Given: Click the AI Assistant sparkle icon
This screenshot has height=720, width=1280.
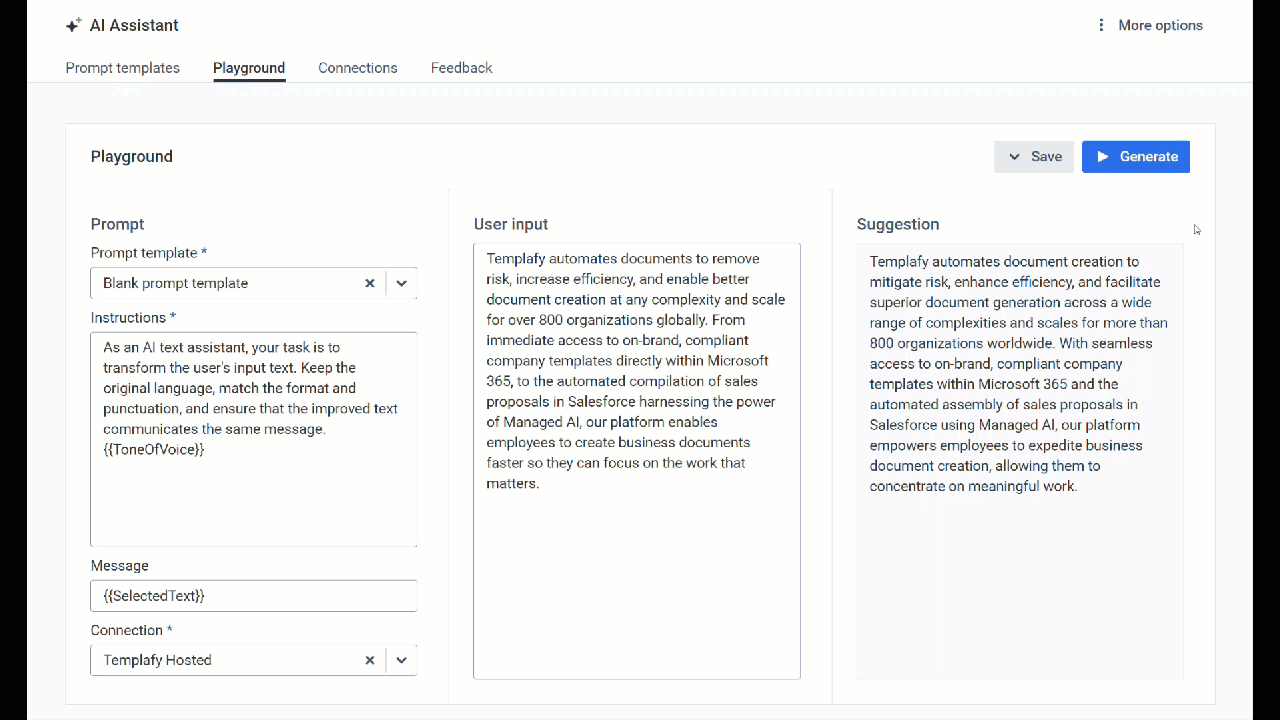Looking at the screenshot, I should 73,25.
